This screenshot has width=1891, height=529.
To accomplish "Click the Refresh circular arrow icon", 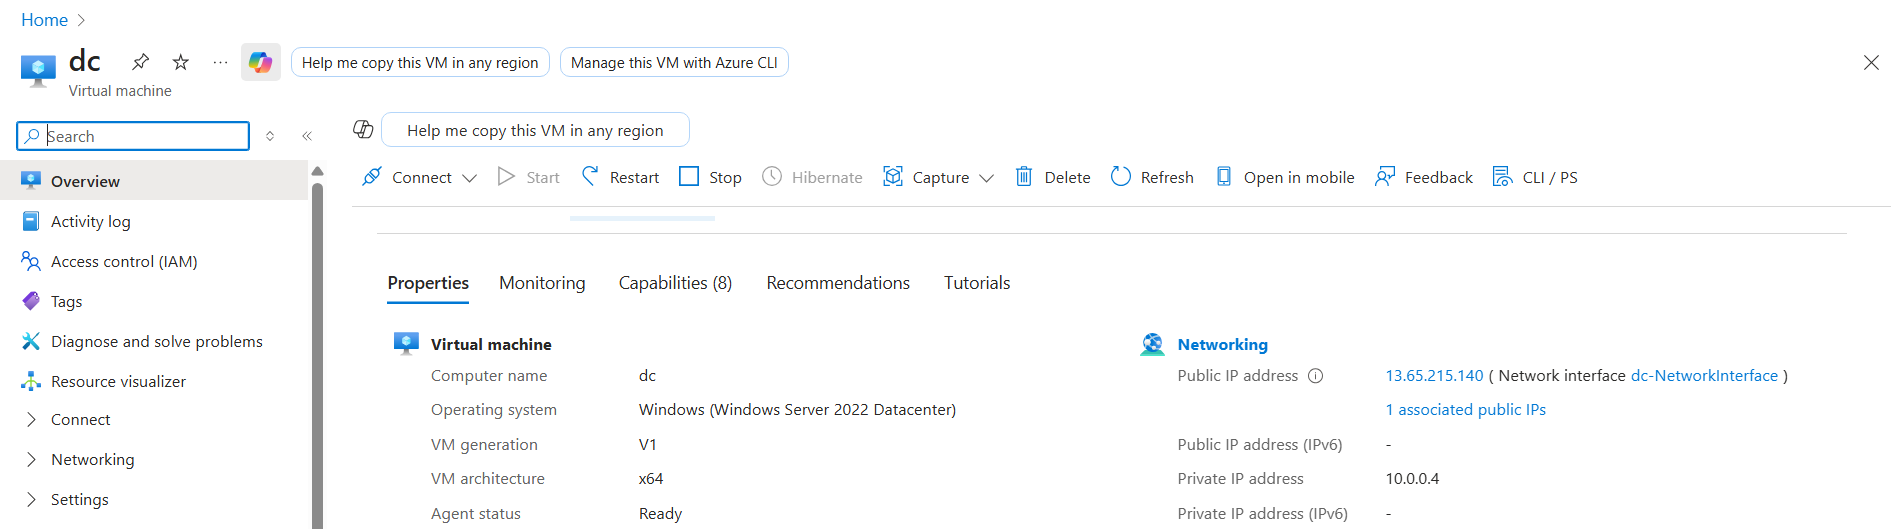I will tap(1121, 177).
